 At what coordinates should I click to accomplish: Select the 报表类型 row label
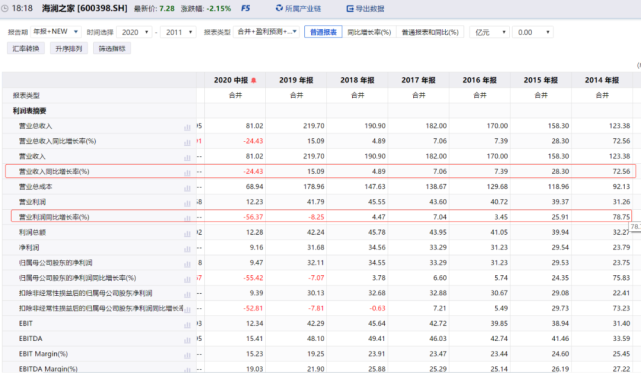pyautogui.click(x=26, y=95)
